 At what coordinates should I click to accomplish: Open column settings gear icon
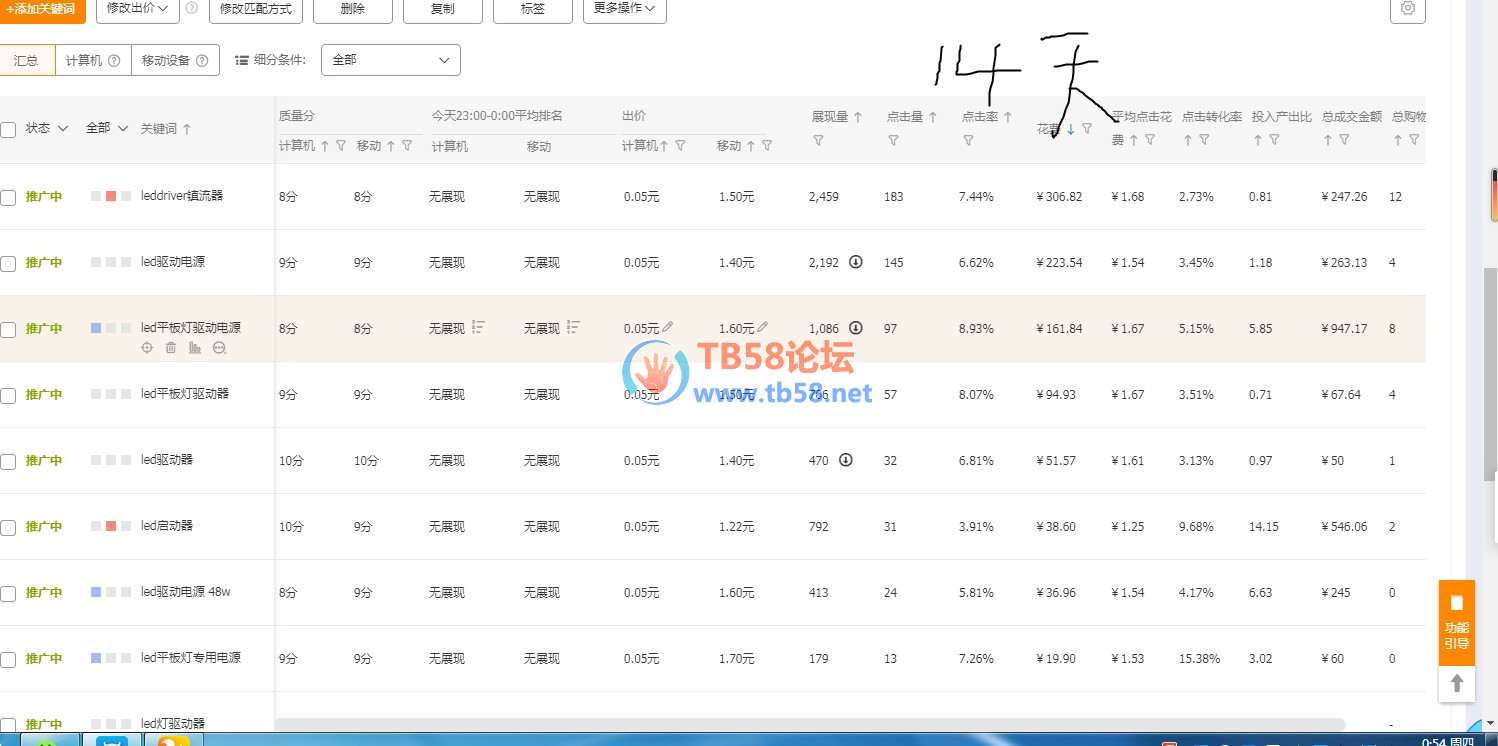coord(1408,8)
